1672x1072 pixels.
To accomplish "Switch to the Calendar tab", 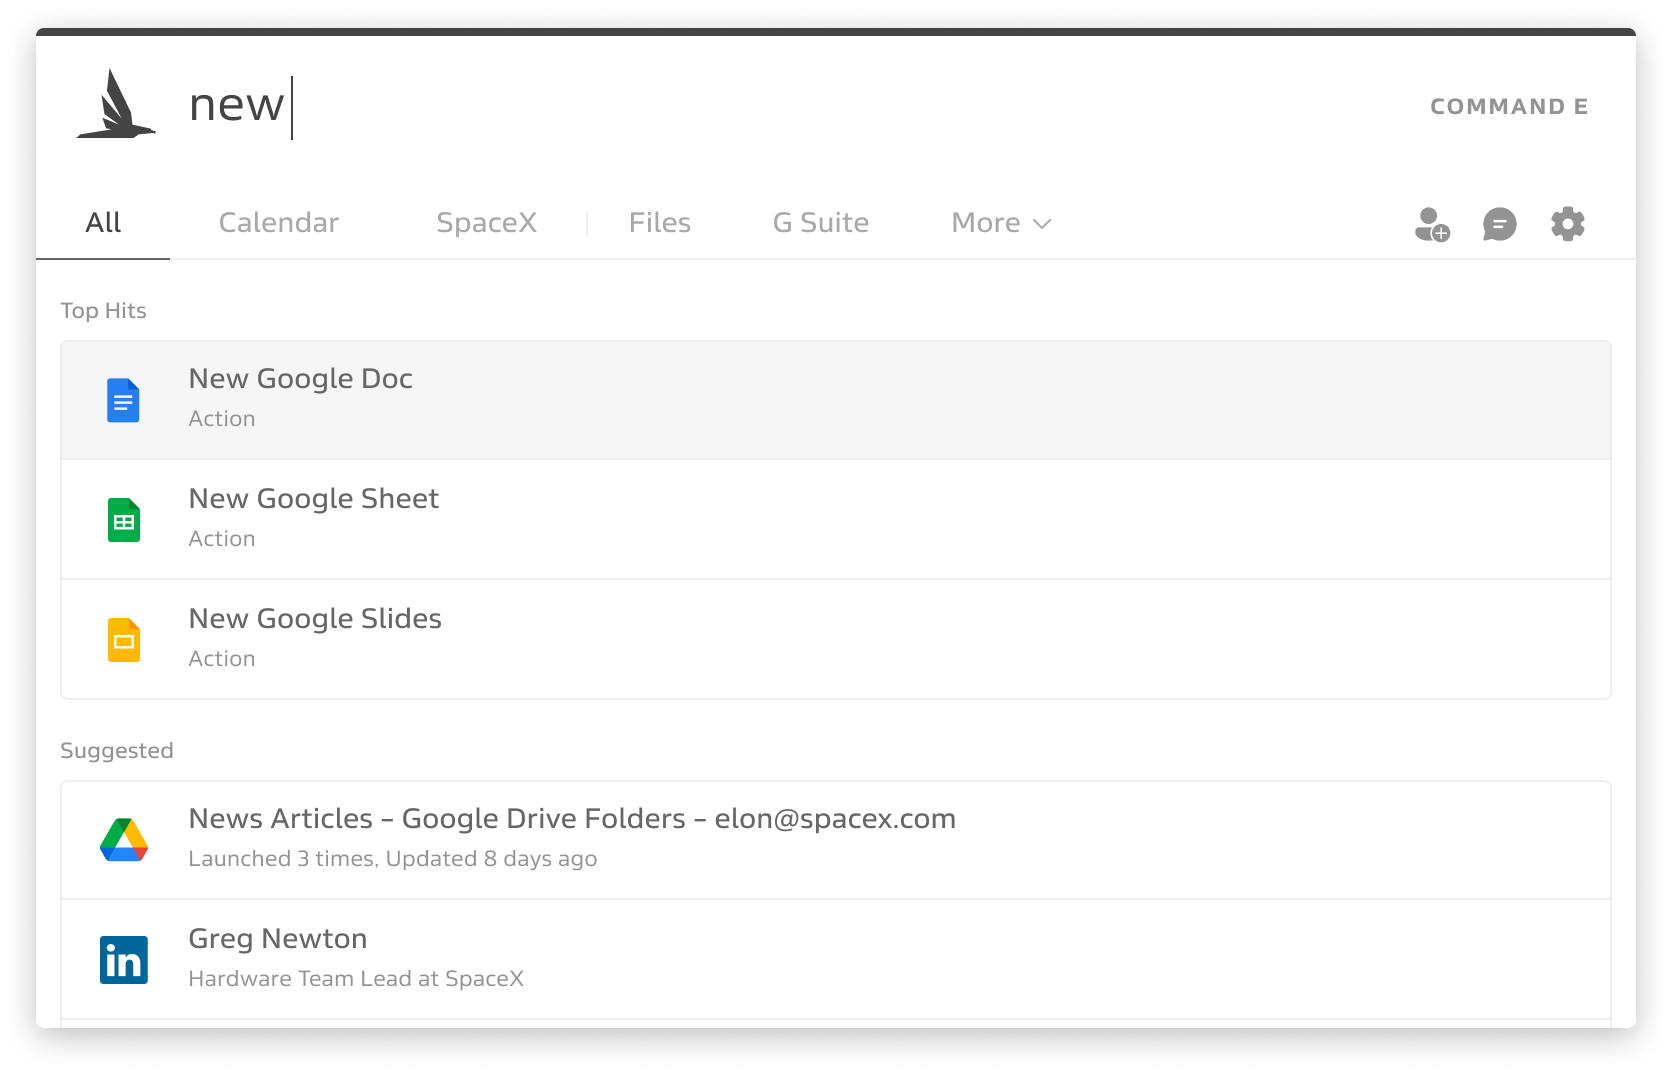I will click(279, 223).
